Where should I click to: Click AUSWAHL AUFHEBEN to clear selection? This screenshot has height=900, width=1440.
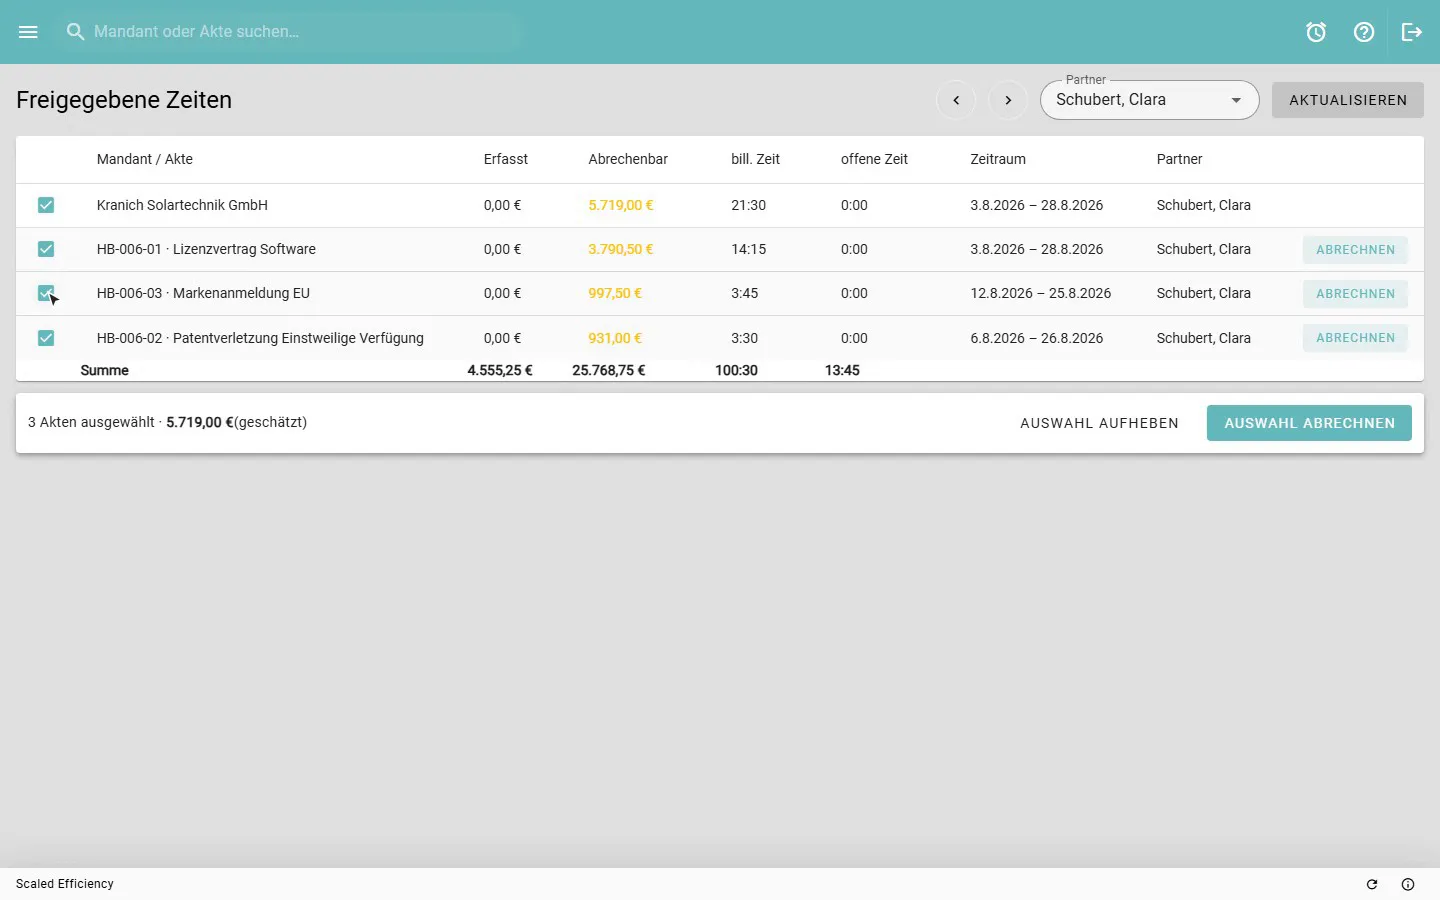tap(1099, 423)
